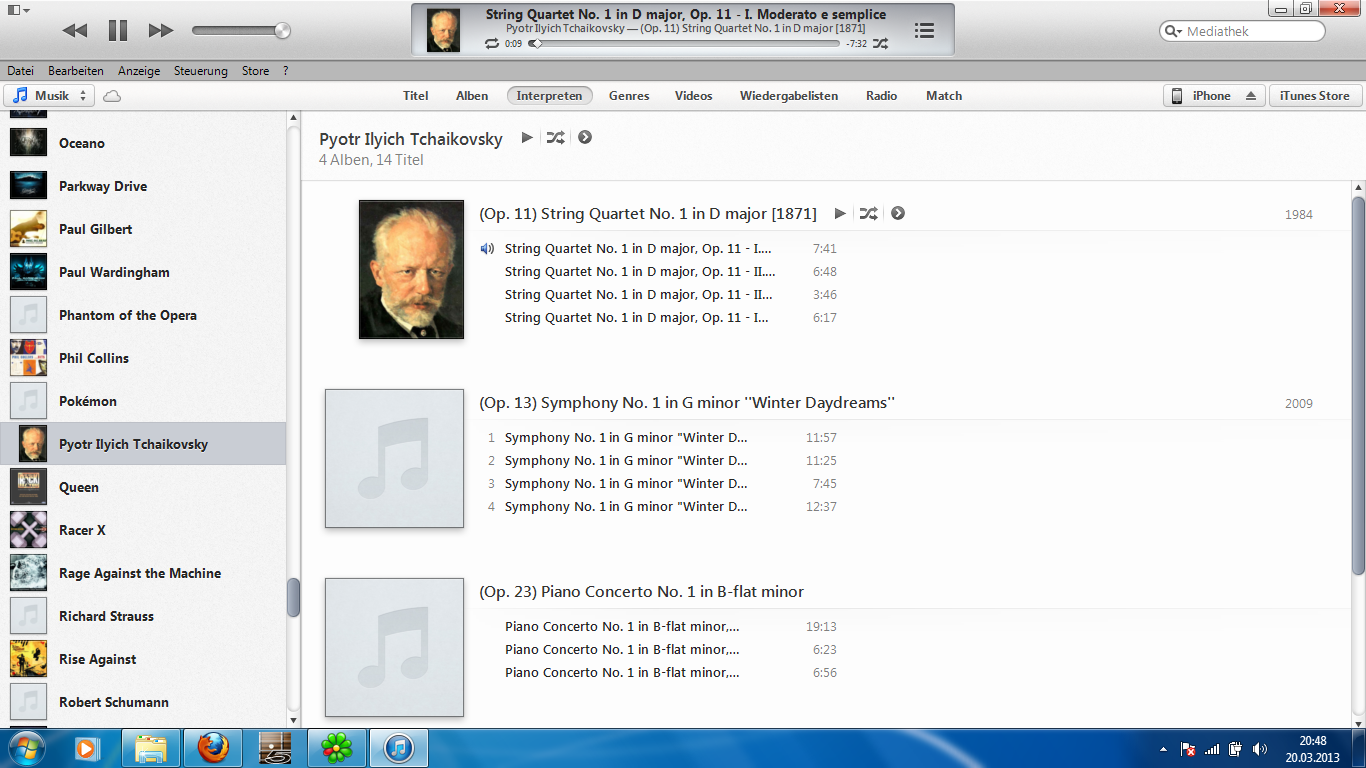Open the Up Next list icon
The height and width of the screenshot is (768, 1366).
925,31
